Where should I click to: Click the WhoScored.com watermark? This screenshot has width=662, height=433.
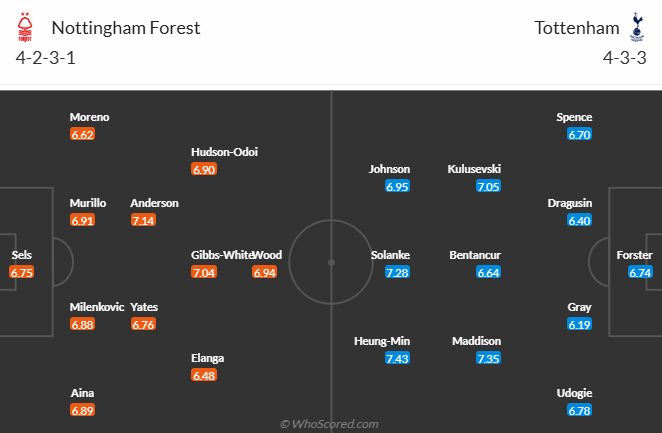[x=329, y=424]
